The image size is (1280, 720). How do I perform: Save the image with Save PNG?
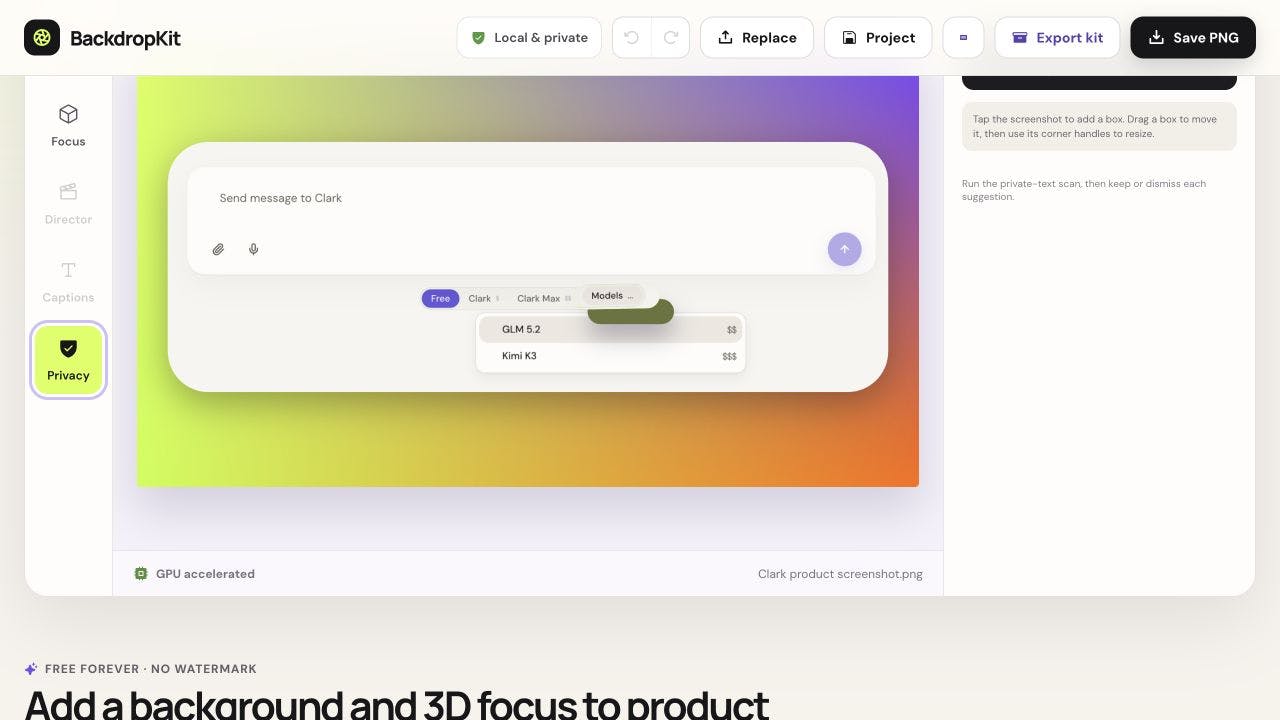point(1193,38)
